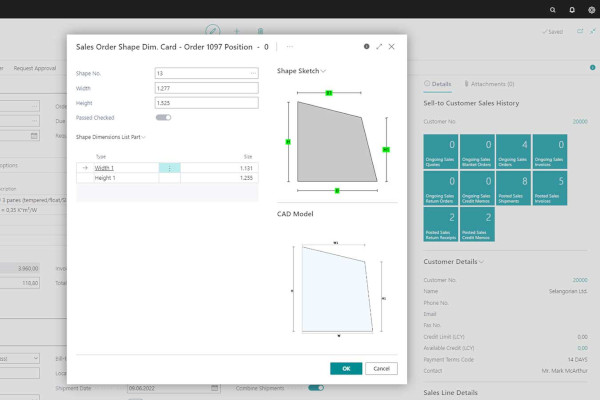Viewport: 600px width, 400px height.
Task: Switch to the Attachments tab
Action: coord(489,84)
